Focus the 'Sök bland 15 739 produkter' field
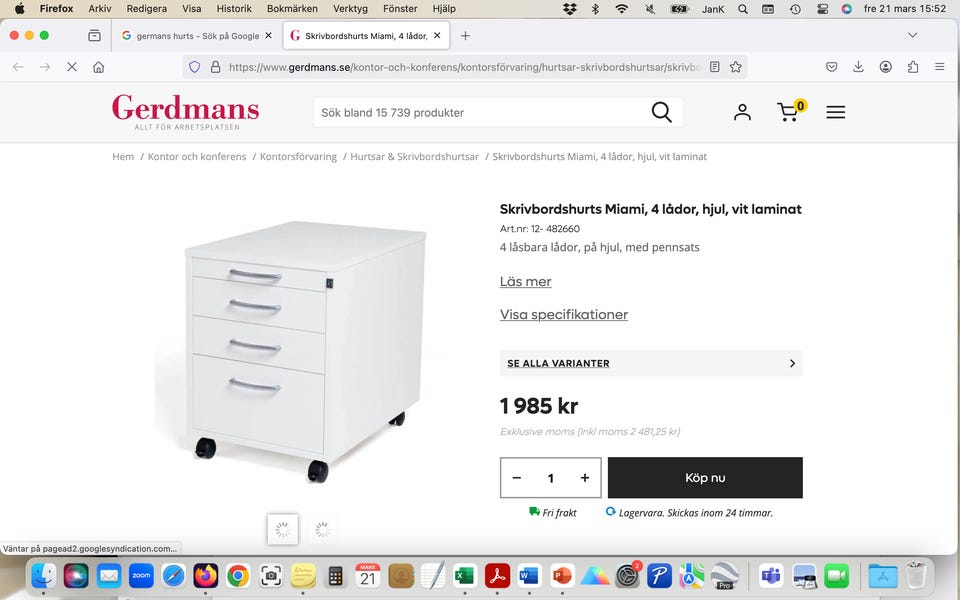 pyautogui.click(x=480, y=112)
